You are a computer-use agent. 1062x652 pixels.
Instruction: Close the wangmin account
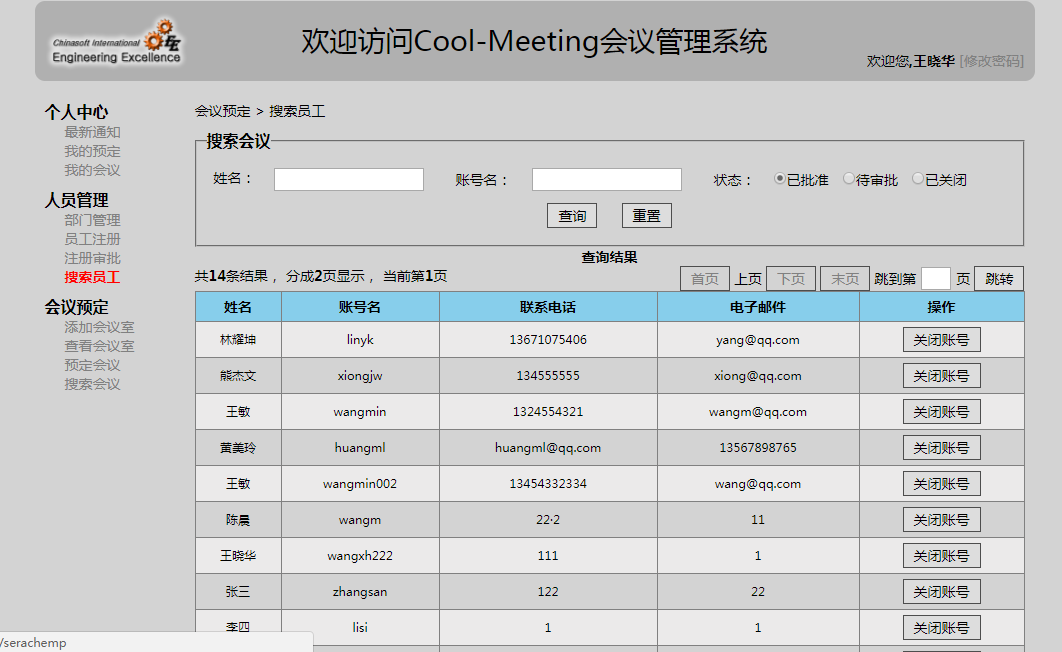tap(941, 412)
